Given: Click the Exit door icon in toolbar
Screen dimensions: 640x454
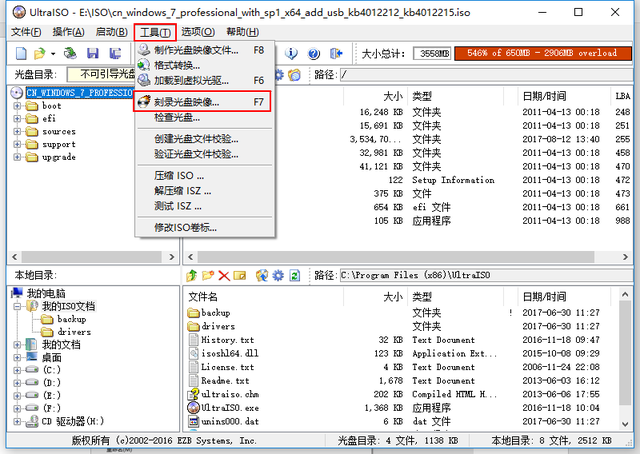Looking at the screenshot, I should (336, 53).
